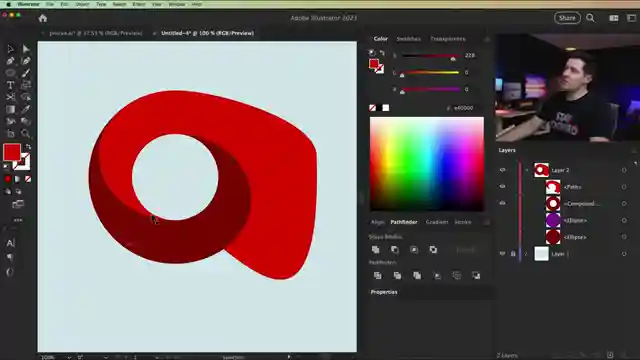Select the Type tool

point(10,85)
